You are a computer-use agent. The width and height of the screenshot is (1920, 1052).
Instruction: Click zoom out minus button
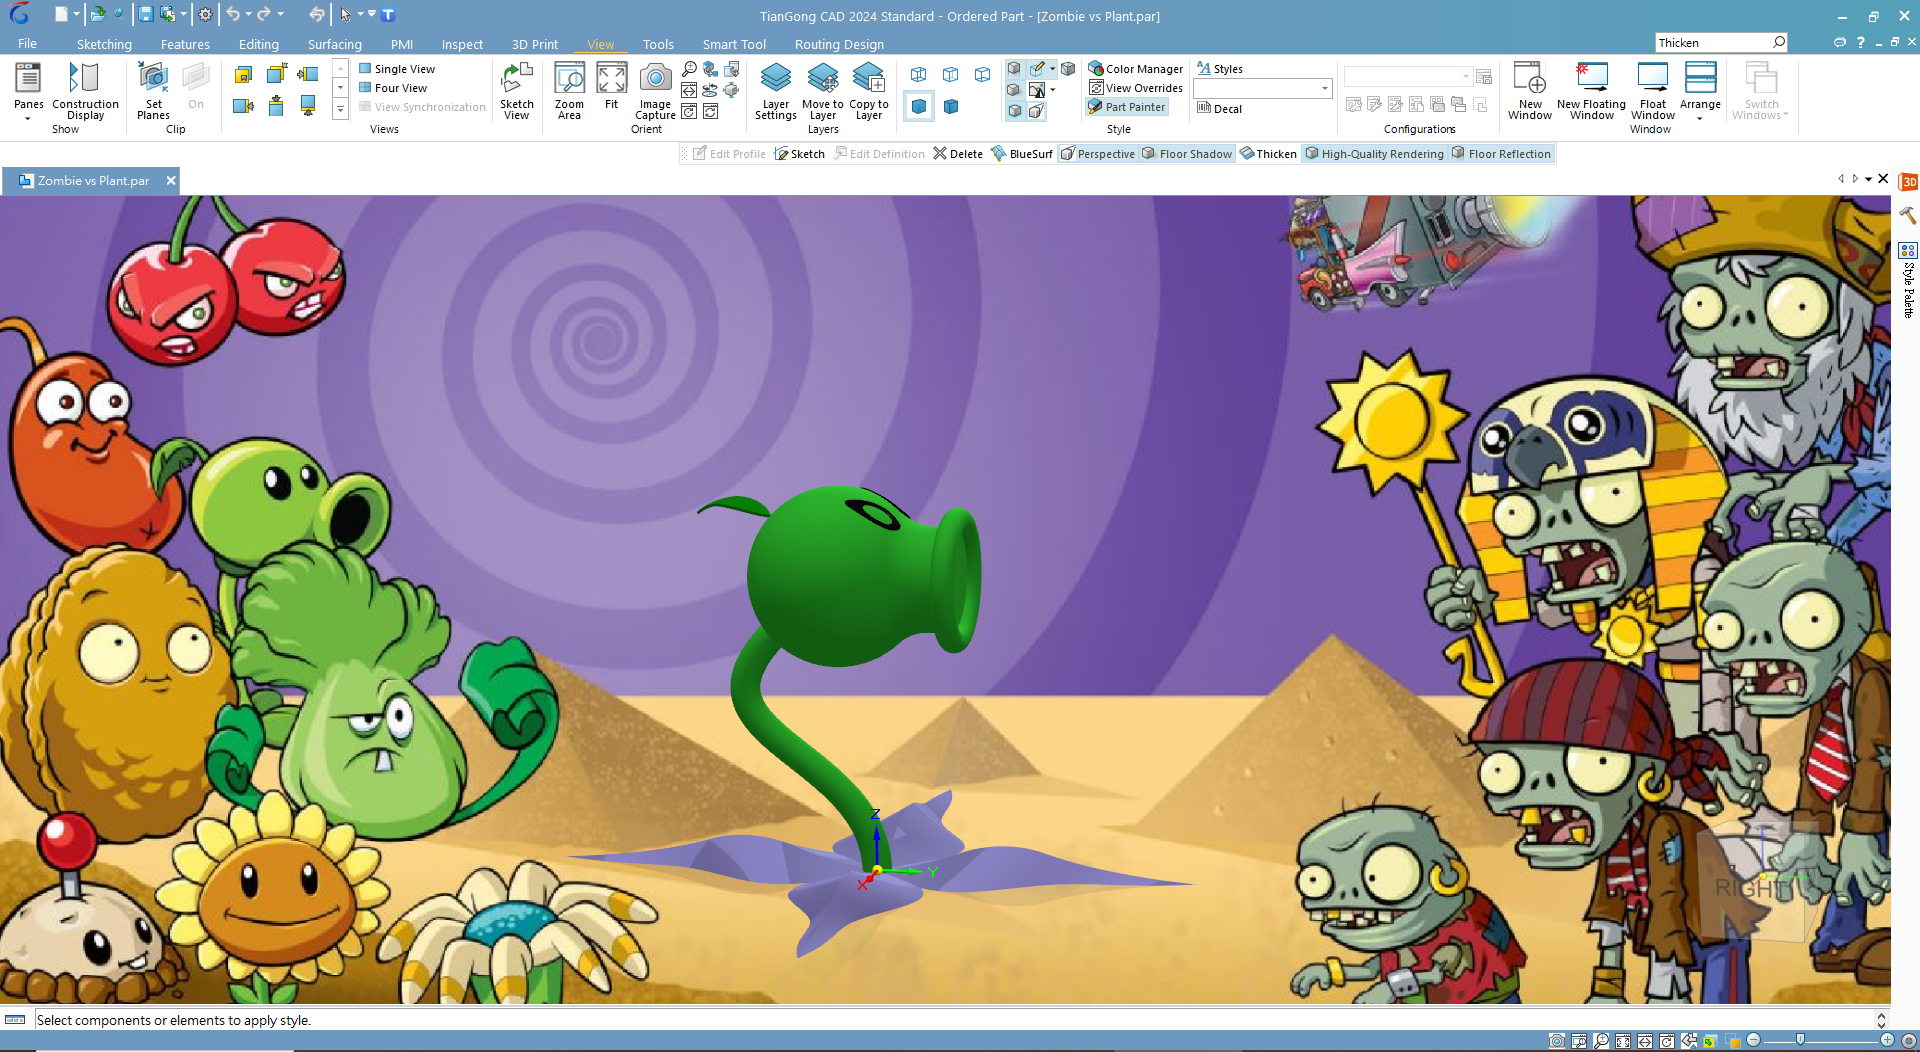click(x=1753, y=1040)
